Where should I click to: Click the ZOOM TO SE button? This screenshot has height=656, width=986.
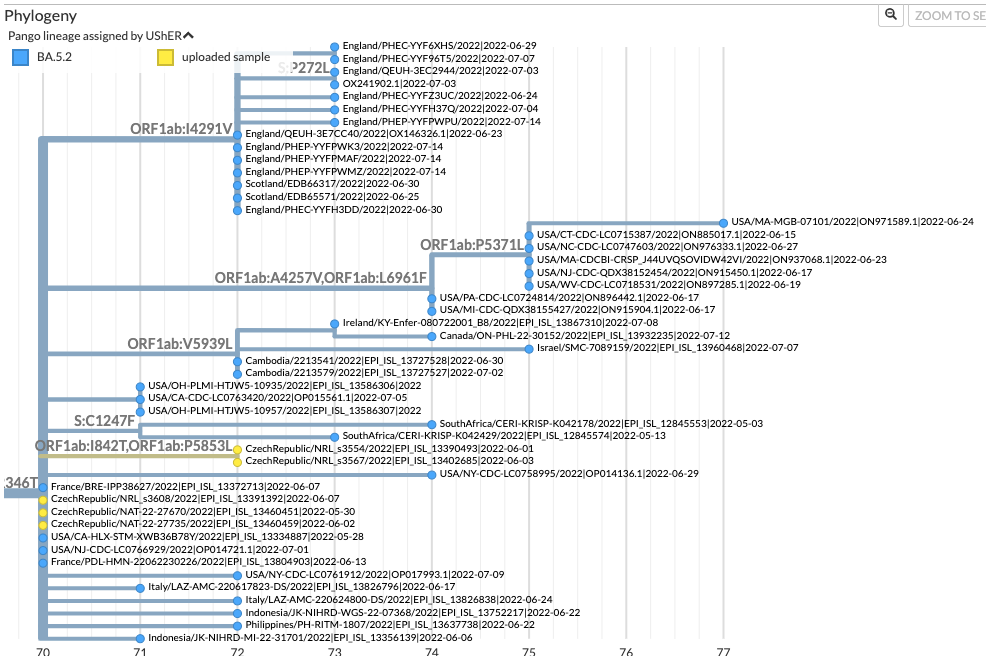click(x=948, y=16)
